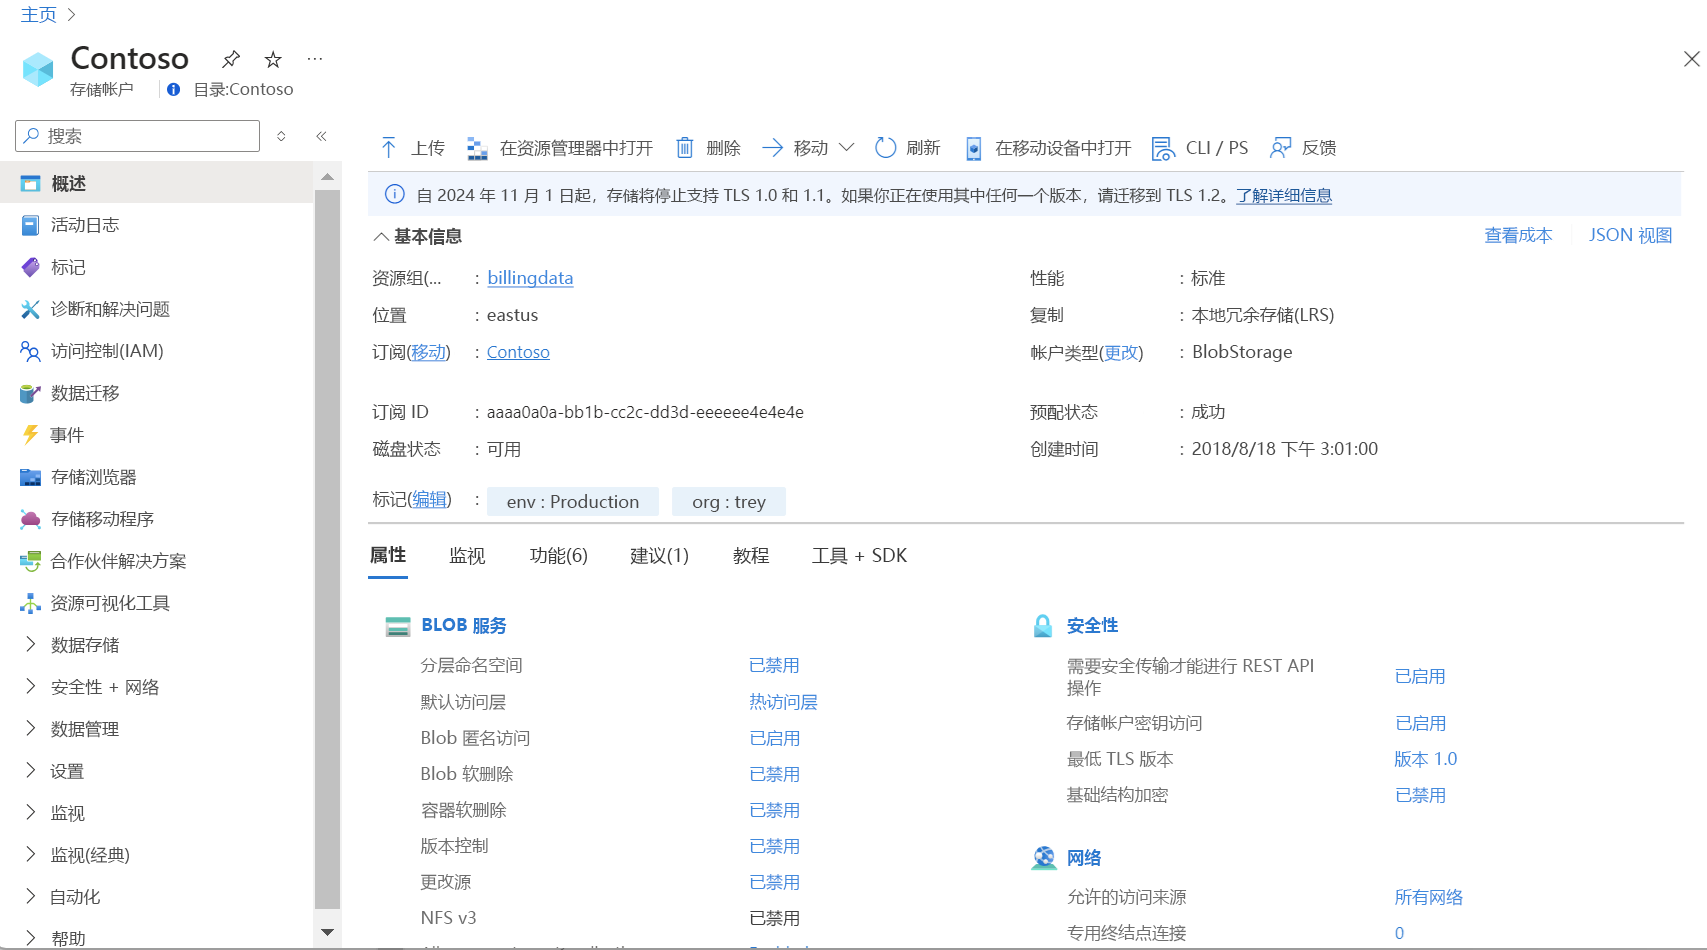Click 编辑 link next to 标记

(430, 499)
